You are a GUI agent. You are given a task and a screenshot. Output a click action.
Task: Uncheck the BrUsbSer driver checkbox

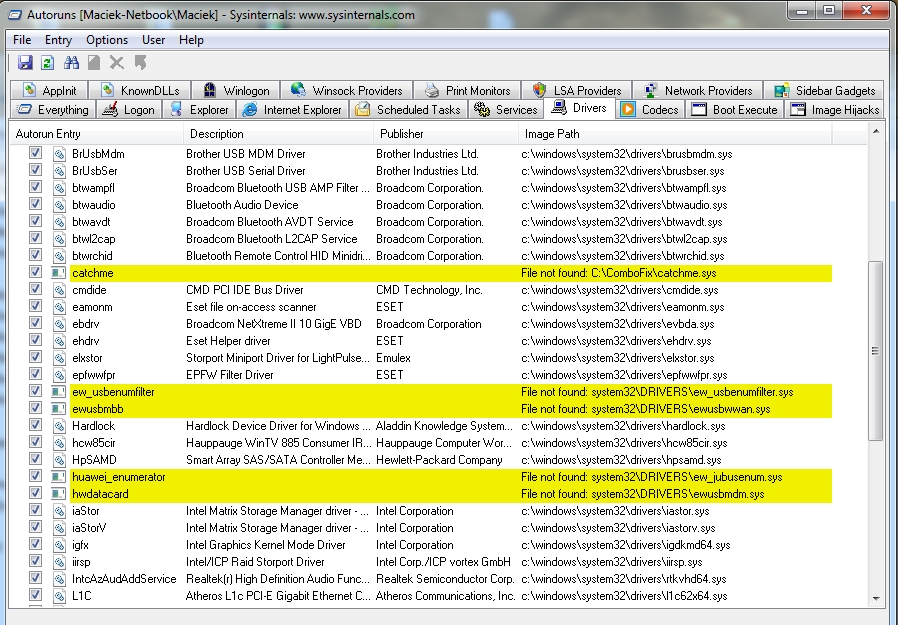point(35,170)
